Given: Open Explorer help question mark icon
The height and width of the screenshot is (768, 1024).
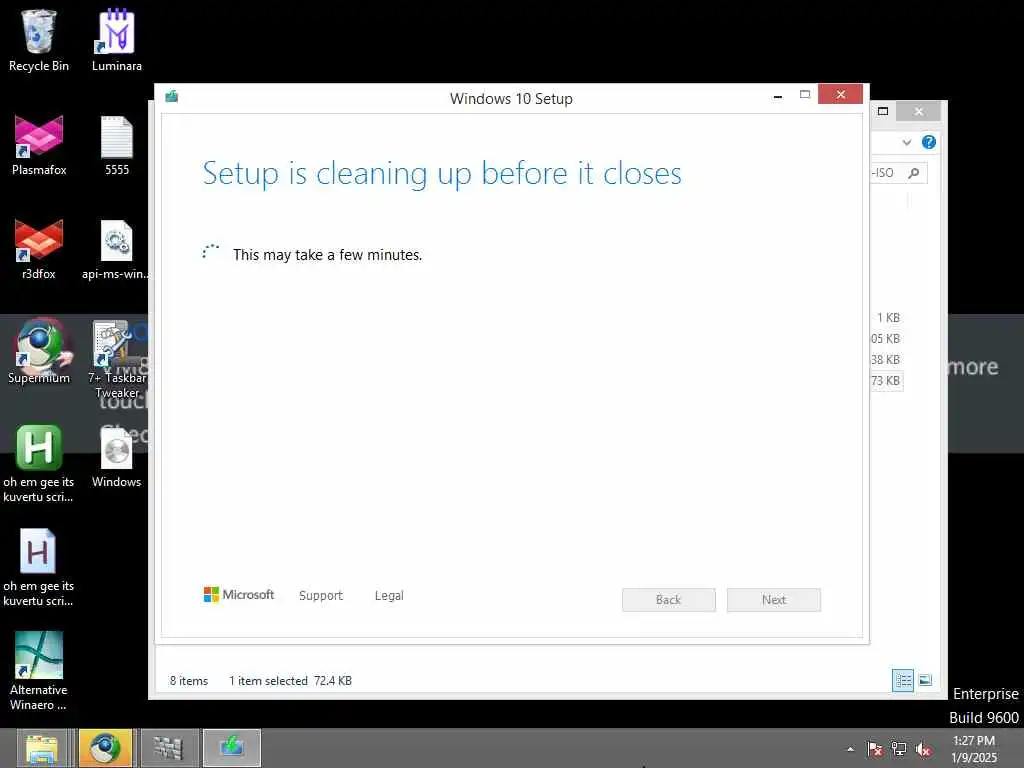Looking at the screenshot, I should click(929, 142).
